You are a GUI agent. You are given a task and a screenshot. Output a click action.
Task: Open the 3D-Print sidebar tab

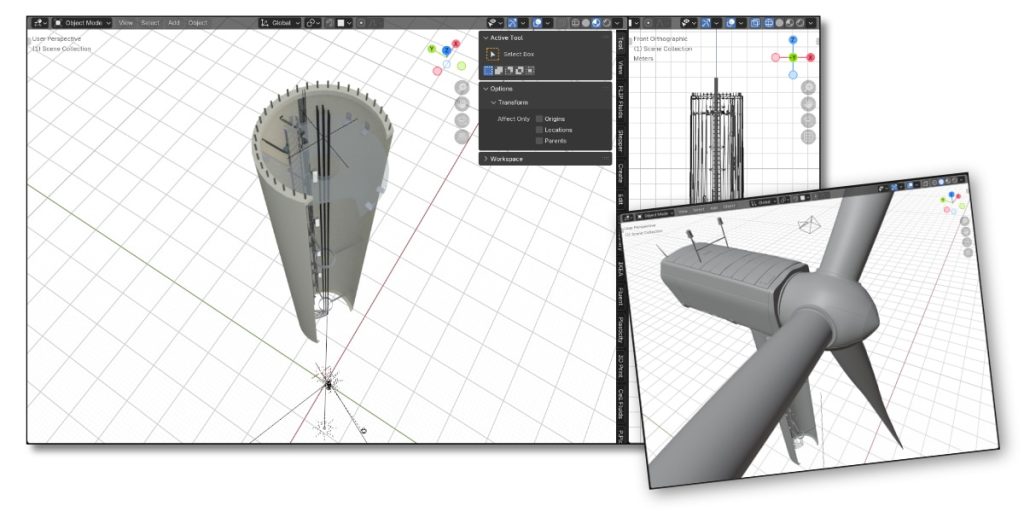(620, 364)
